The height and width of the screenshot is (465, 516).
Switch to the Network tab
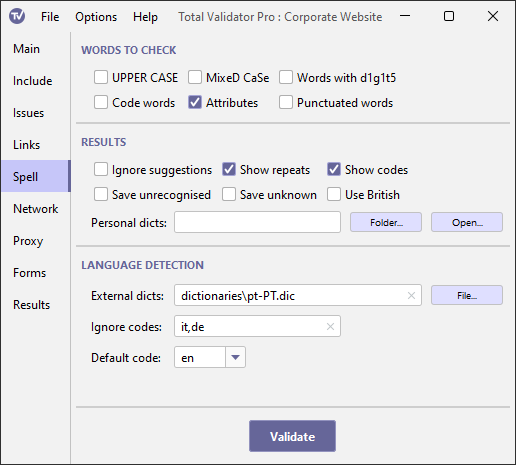pyautogui.click(x=36, y=209)
